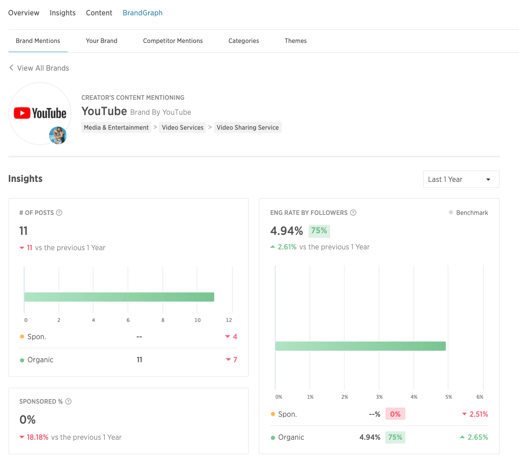Click the Brand By YouTube text
Screen dimensions: 519x462
pyautogui.click(x=161, y=112)
